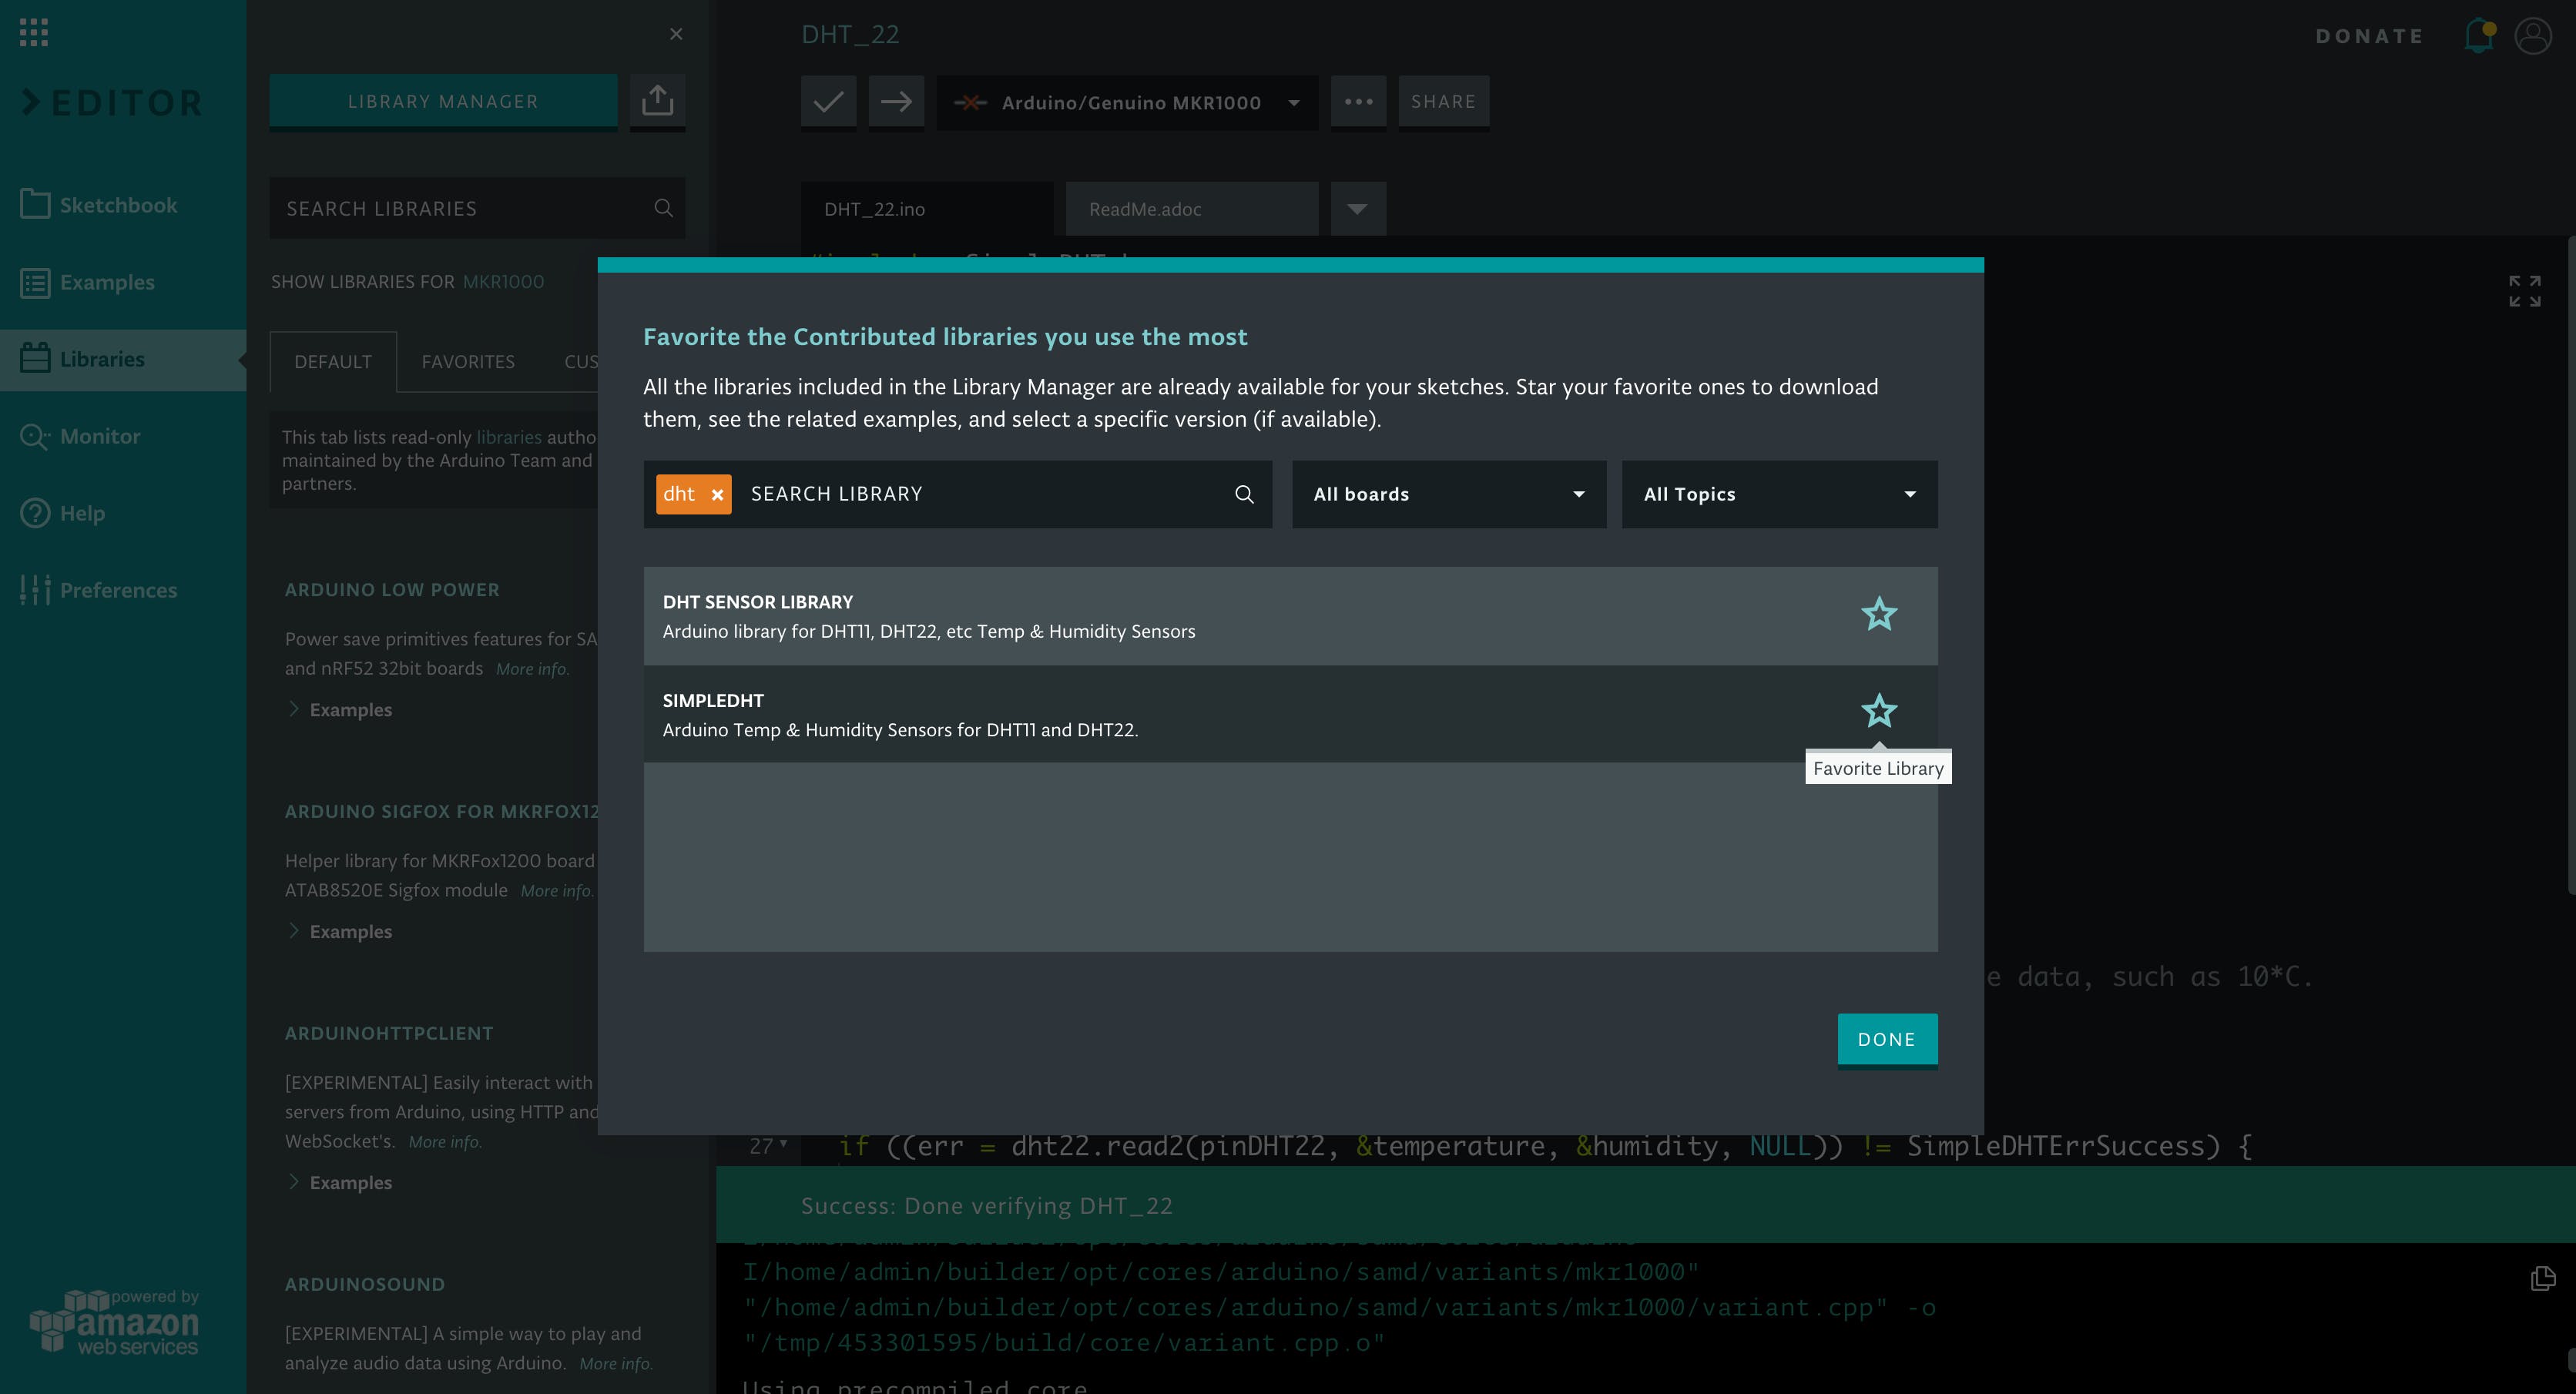
Task: Open the notifications bell
Action: [2479, 36]
